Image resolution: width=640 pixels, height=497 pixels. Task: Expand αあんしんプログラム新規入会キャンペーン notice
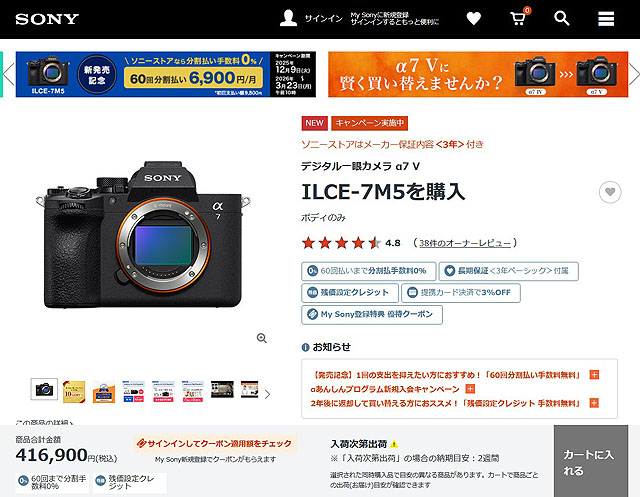tap(470, 388)
